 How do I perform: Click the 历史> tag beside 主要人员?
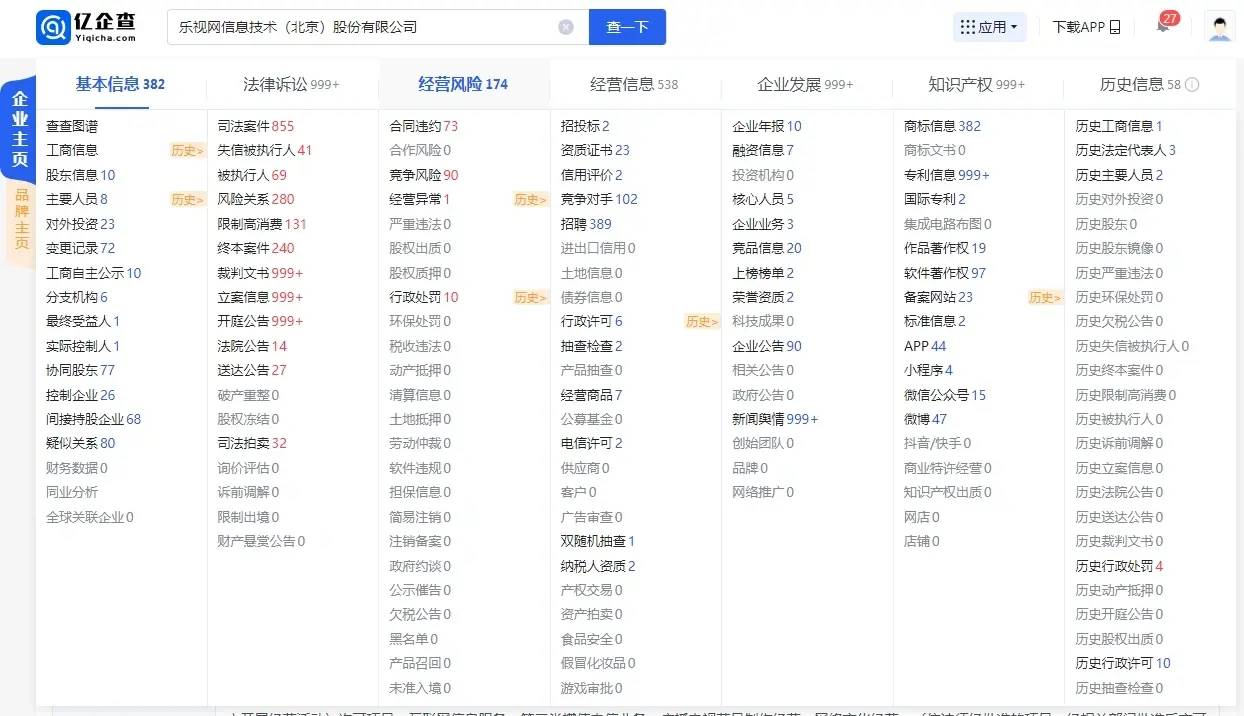(188, 200)
